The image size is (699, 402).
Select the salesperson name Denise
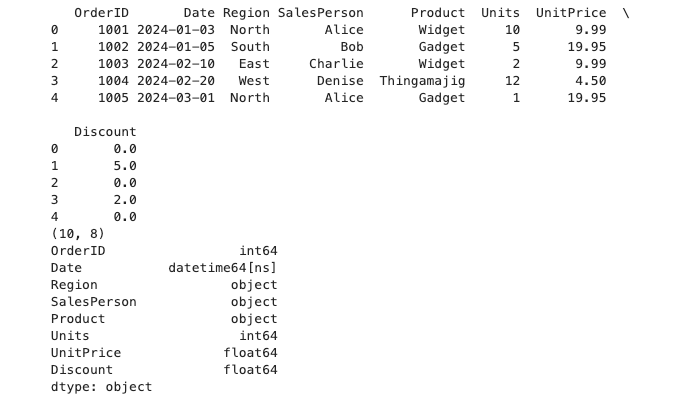coord(340,81)
